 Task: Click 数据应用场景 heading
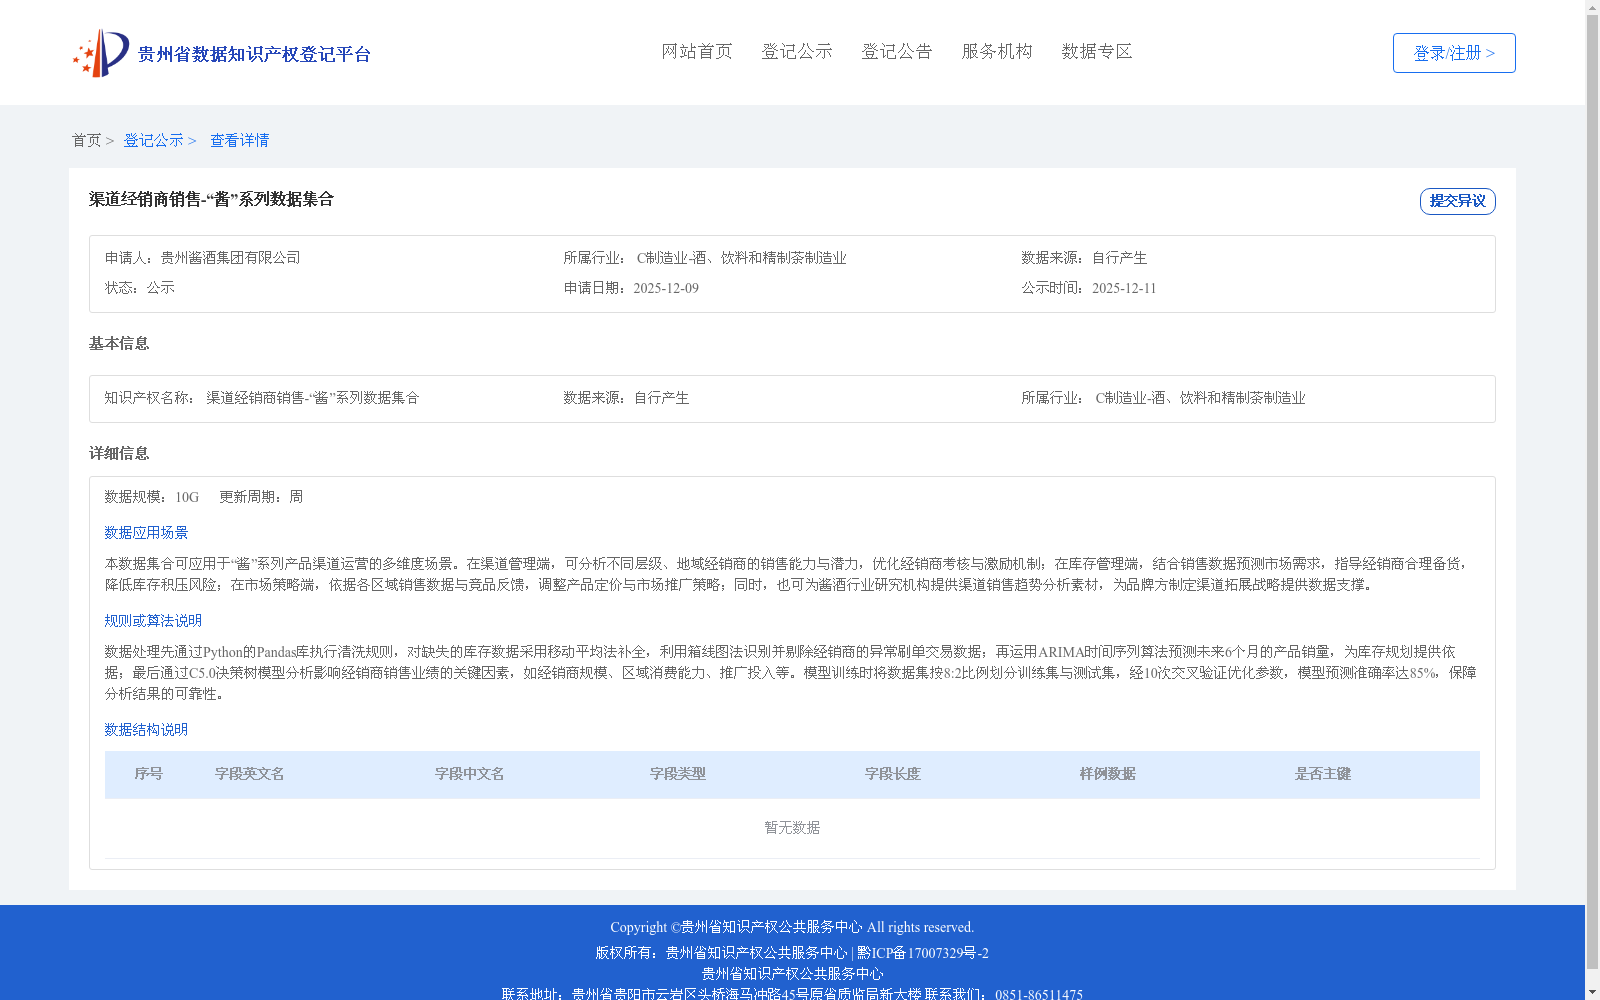click(146, 533)
